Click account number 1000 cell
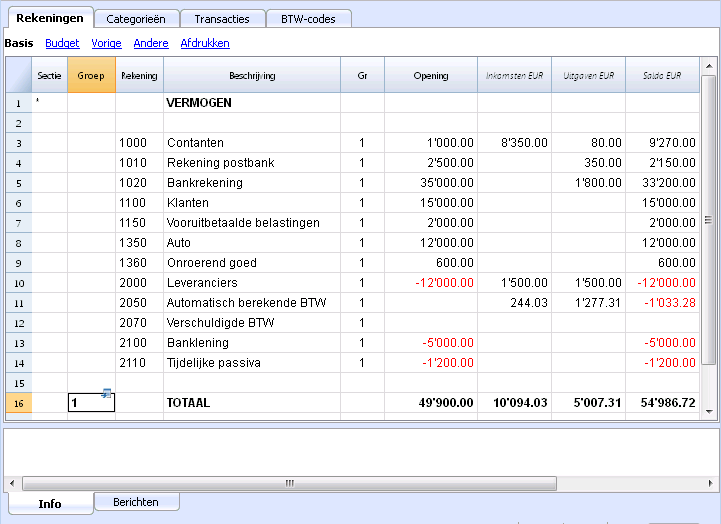 click(x=139, y=143)
